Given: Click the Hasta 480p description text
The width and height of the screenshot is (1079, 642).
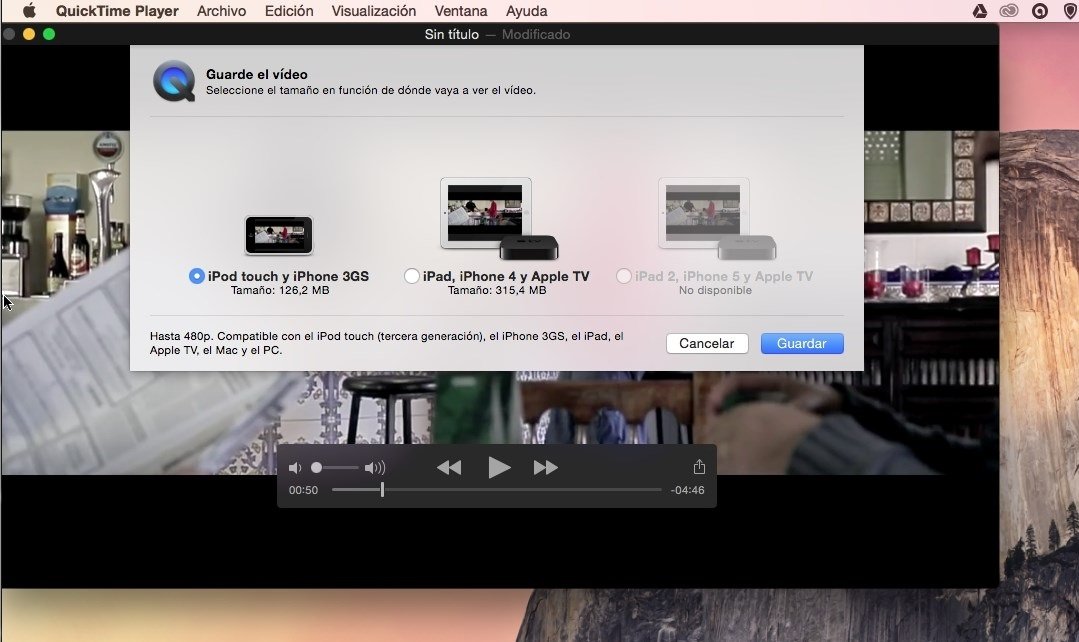Looking at the screenshot, I should pyautogui.click(x=387, y=343).
